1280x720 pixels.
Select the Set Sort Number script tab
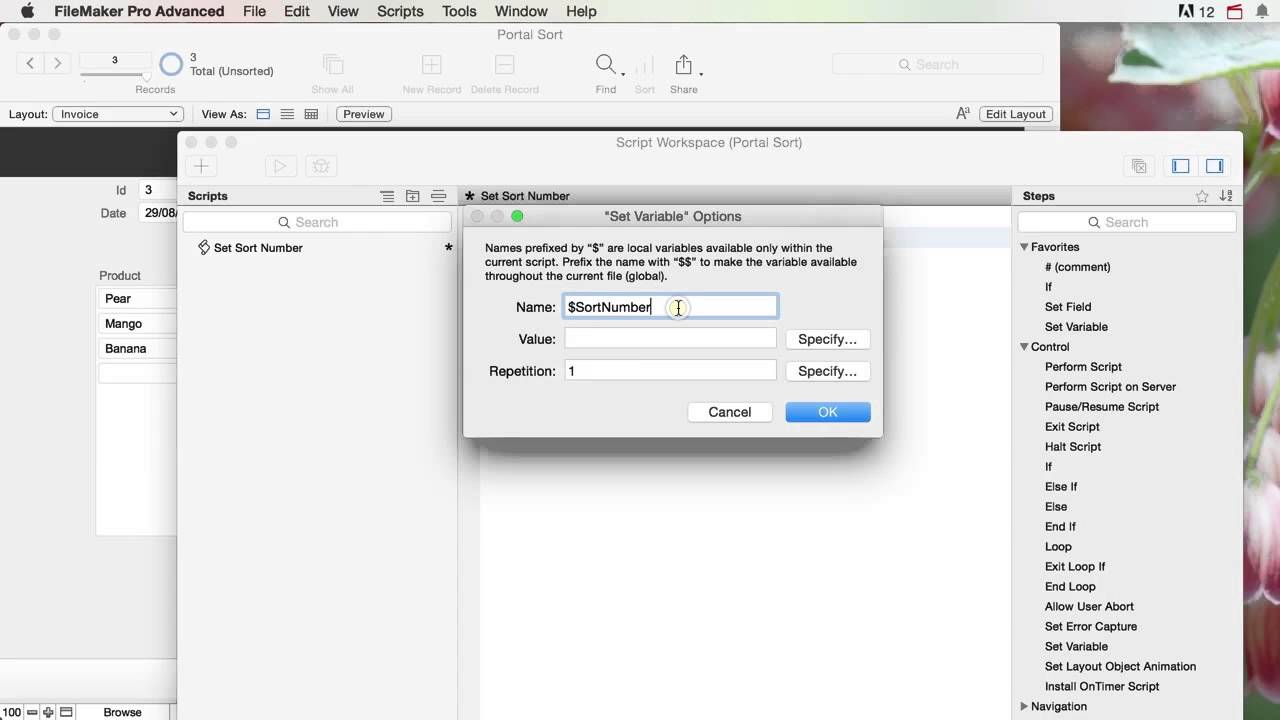pos(525,196)
